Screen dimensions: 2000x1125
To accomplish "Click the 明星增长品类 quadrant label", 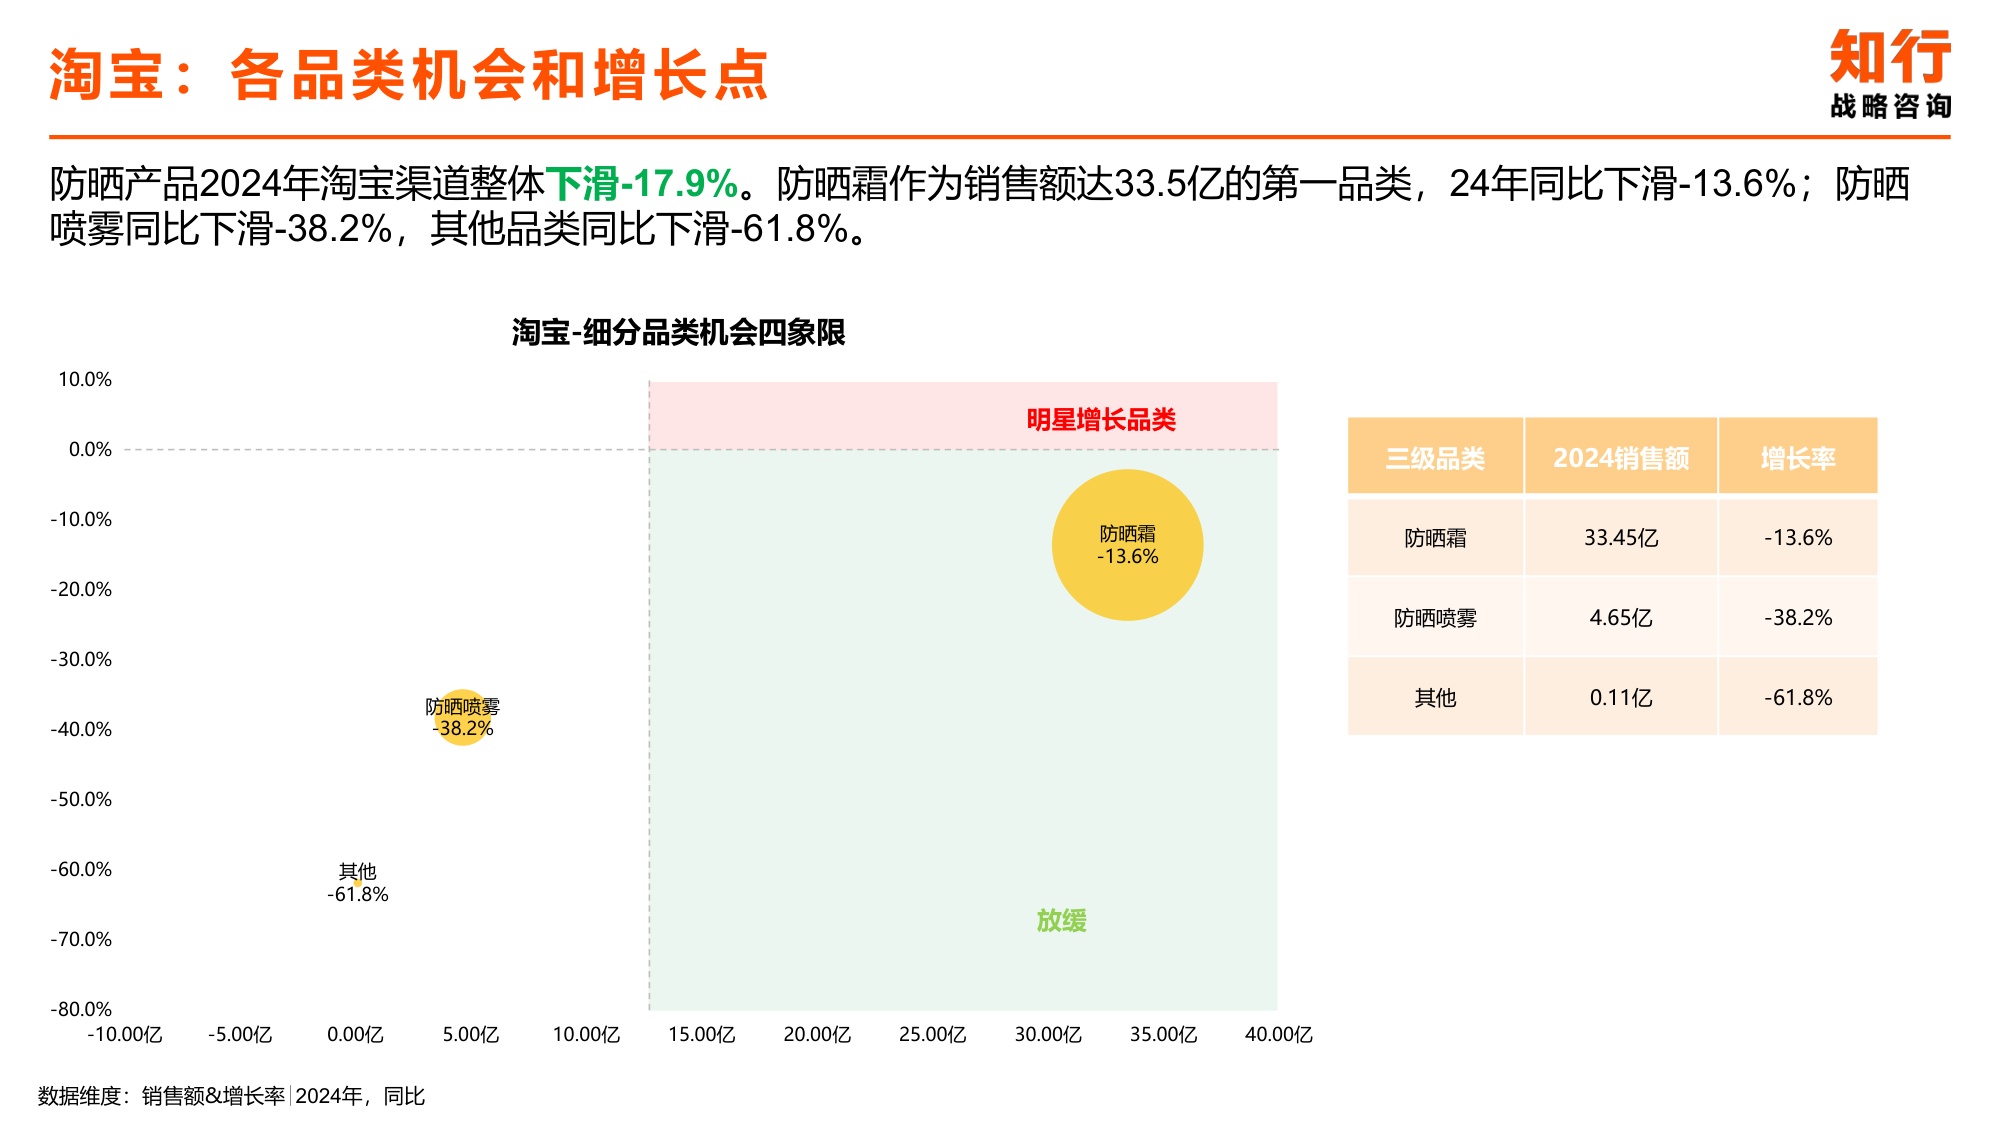I will click(1101, 420).
